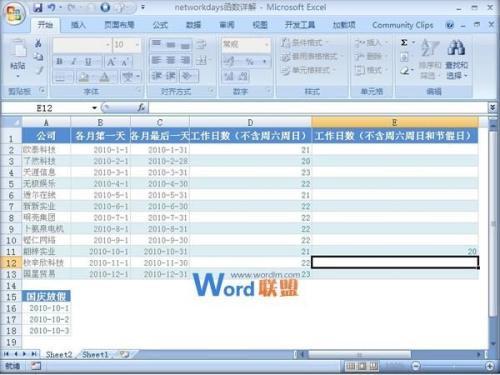The height and width of the screenshot is (375, 500).
Task: Select cell E11 containing 20
Action: [x=395, y=251]
